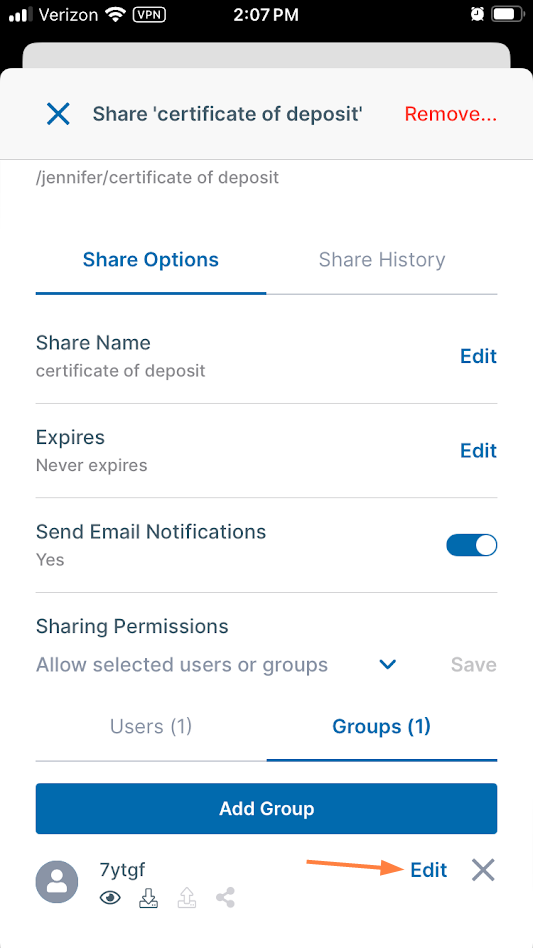The image size is (533, 948).
Task: Close the share dialog with the X
Action: pyautogui.click(x=59, y=114)
